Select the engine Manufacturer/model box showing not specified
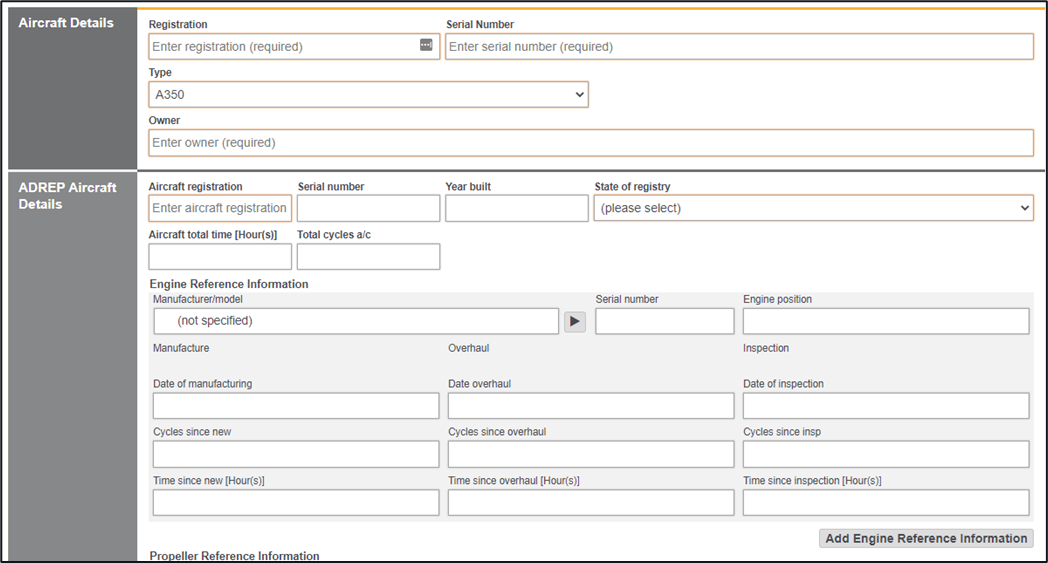This screenshot has width=1048, height=563. tap(356, 321)
